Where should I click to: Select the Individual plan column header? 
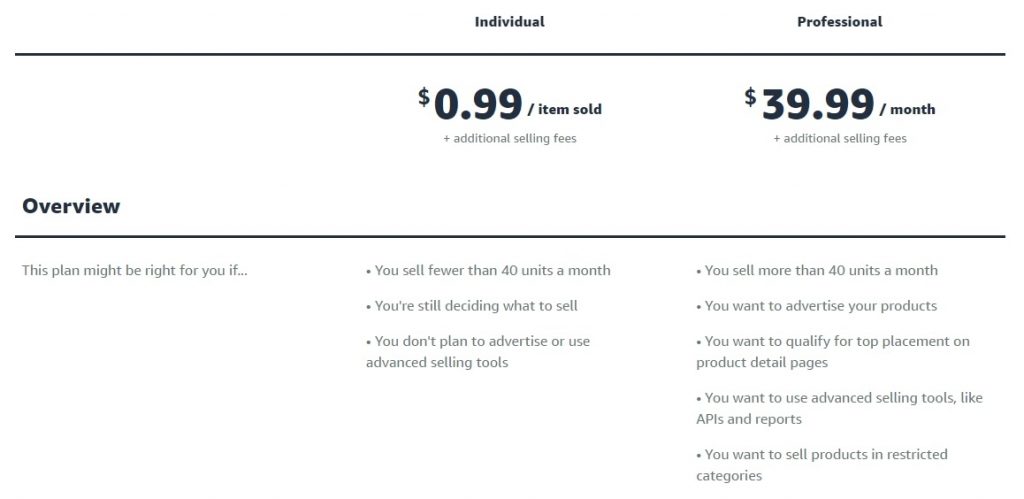coord(509,22)
